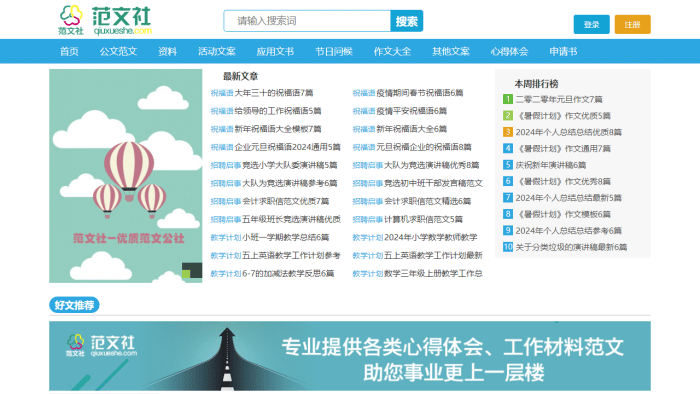Click the search input field
The height and width of the screenshot is (394, 700).
[x=307, y=21]
